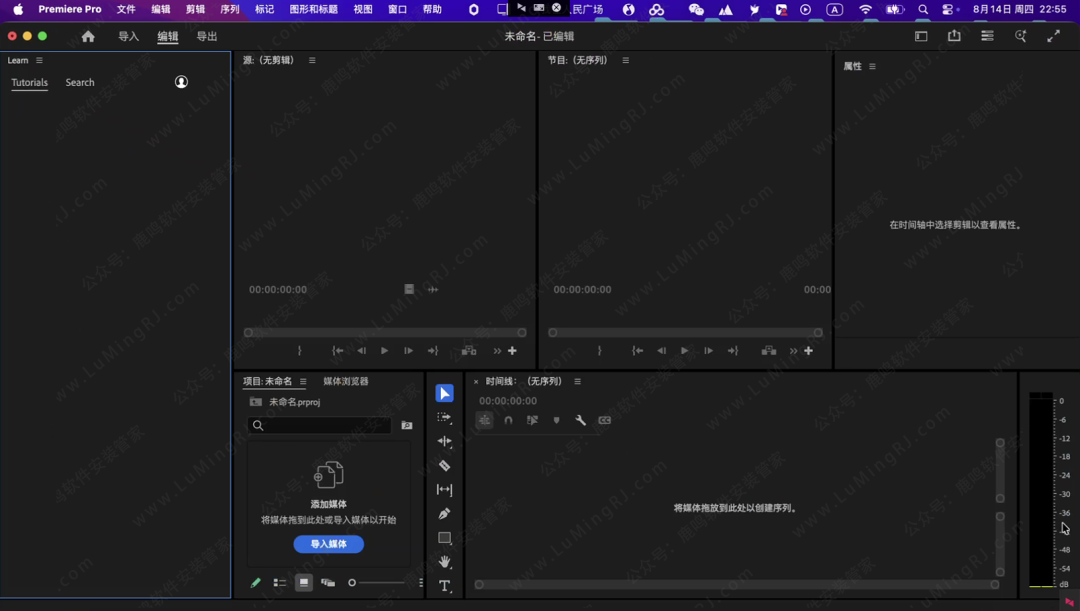The image size is (1080, 611).
Task: Click the blue 导入媒体 button
Action: click(328, 544)
